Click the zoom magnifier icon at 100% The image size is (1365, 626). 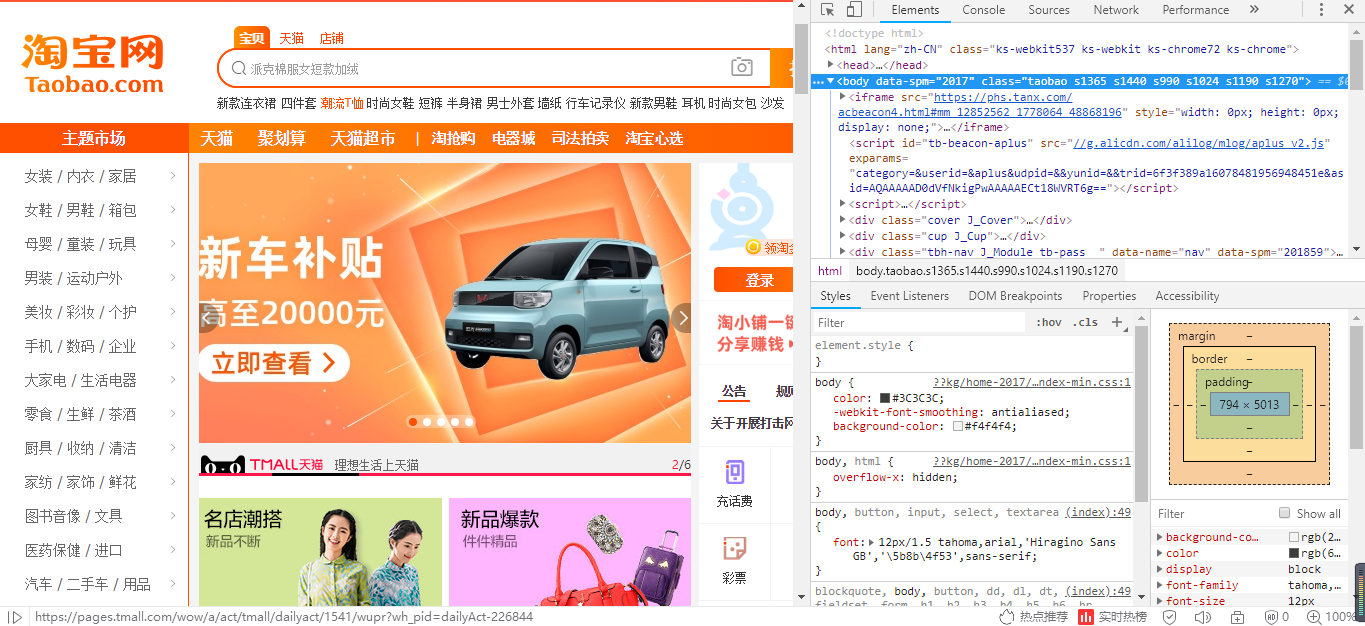[1314, 617]
